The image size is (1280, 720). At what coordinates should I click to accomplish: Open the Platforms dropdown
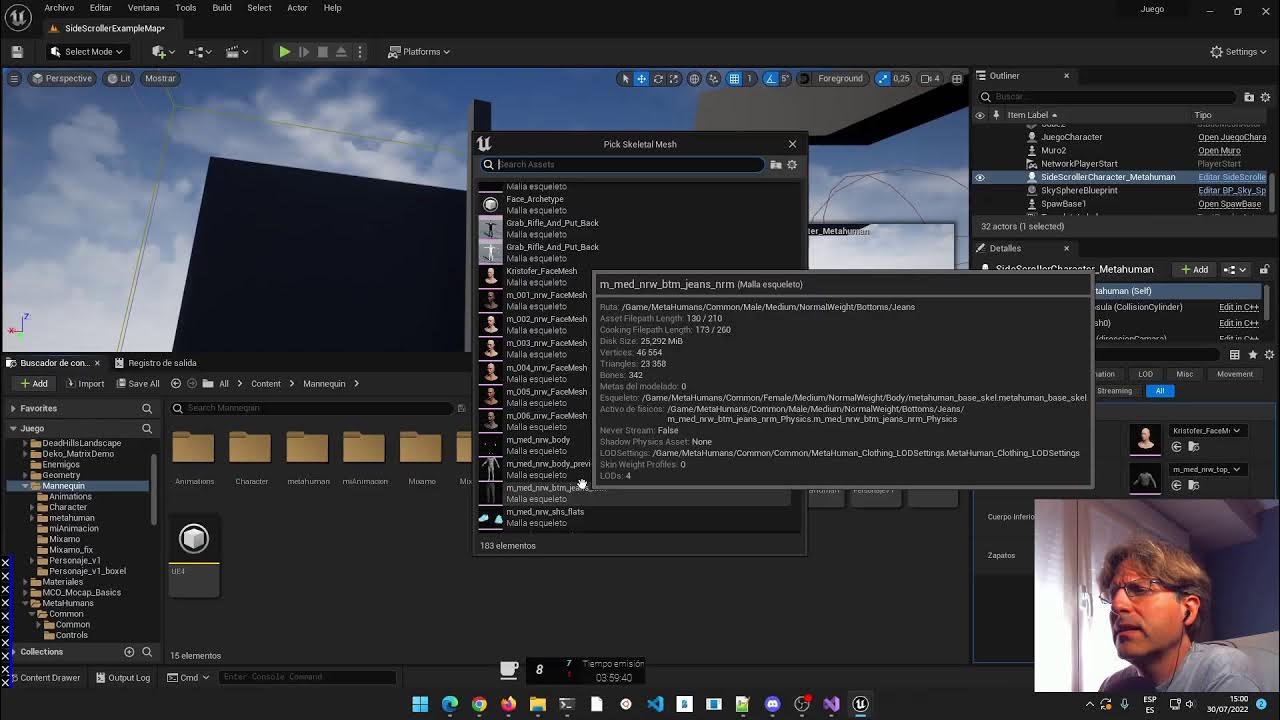pos(419,51)
